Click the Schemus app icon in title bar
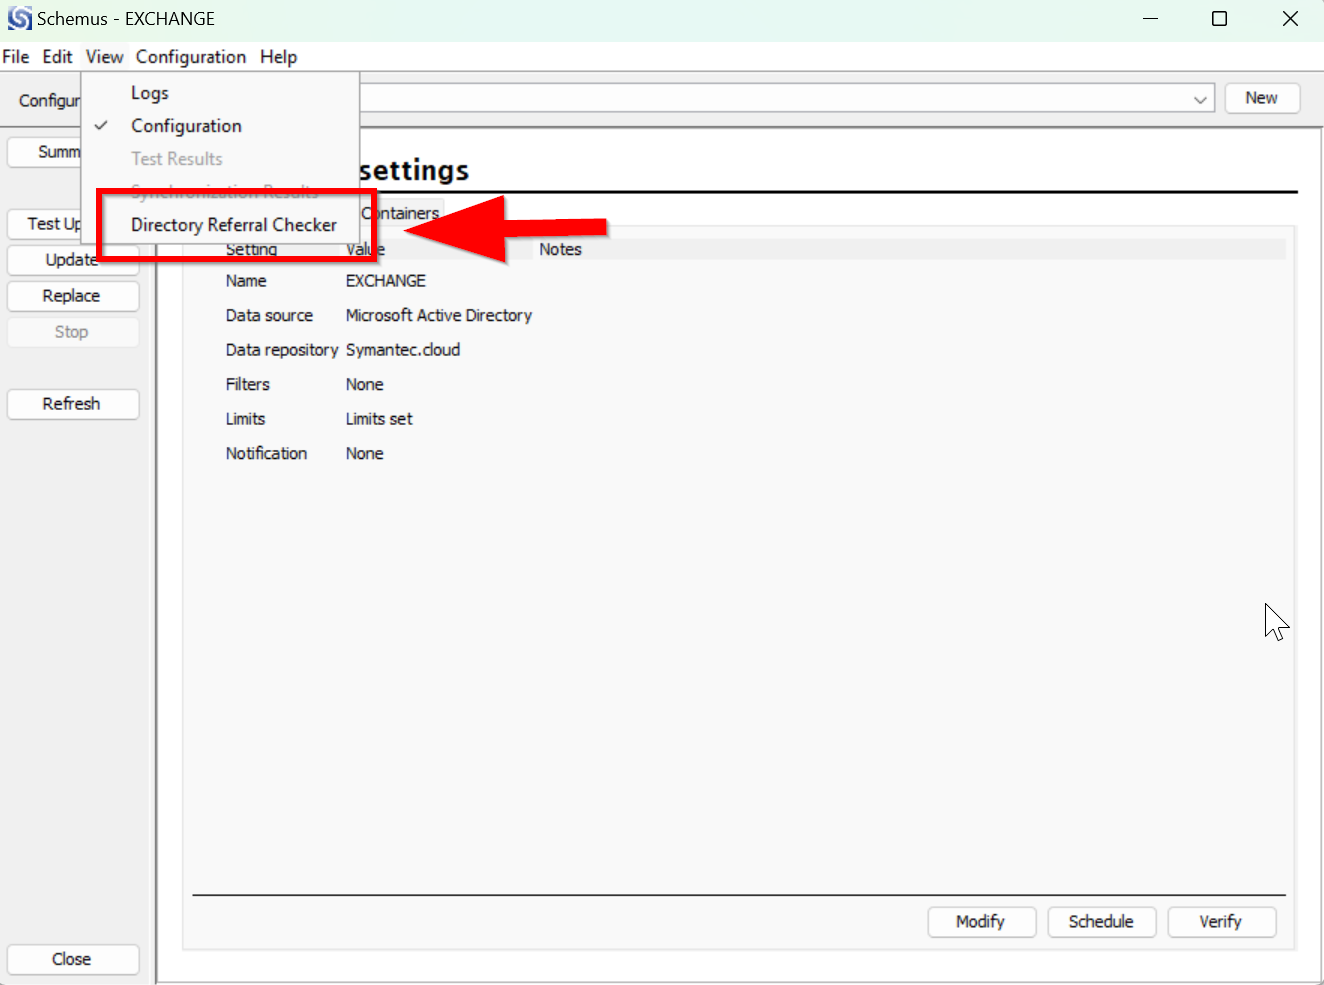This screenshot has width=1324, height=985. tap(19, 19)
